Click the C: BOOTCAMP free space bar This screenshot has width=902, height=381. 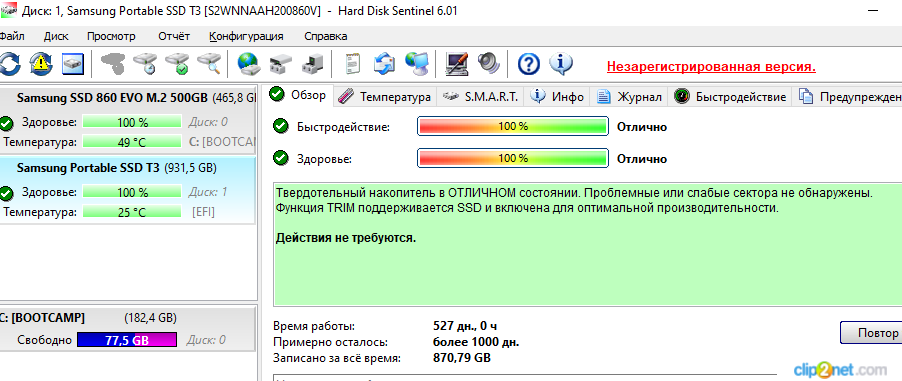[127, 340]
